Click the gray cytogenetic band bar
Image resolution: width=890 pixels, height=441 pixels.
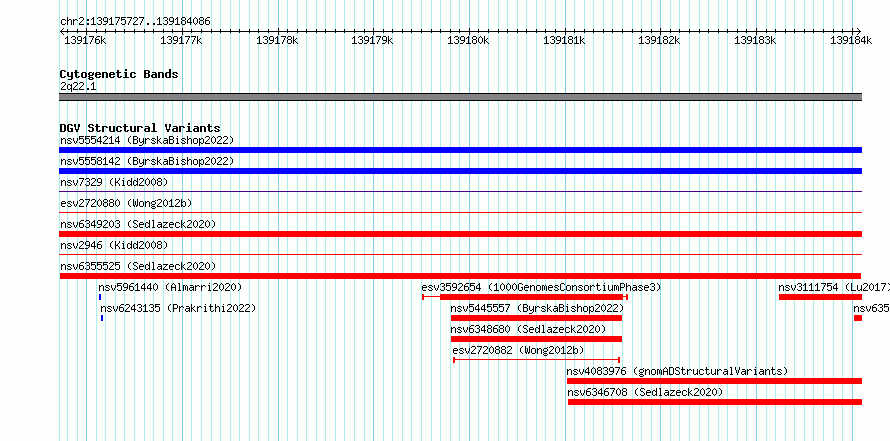tap(460, 97)
